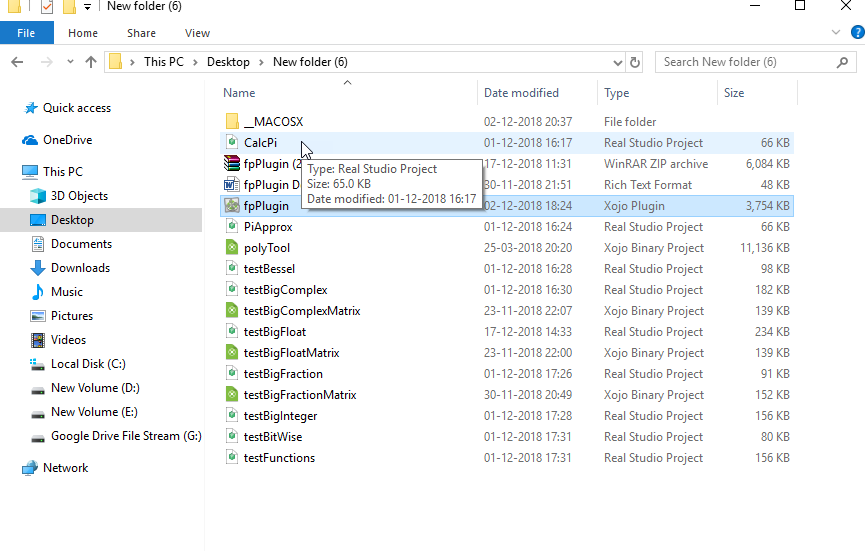865x551 pixels.
Task: Open New Volume (D:) in navigation pane
Action: (95, 388)
